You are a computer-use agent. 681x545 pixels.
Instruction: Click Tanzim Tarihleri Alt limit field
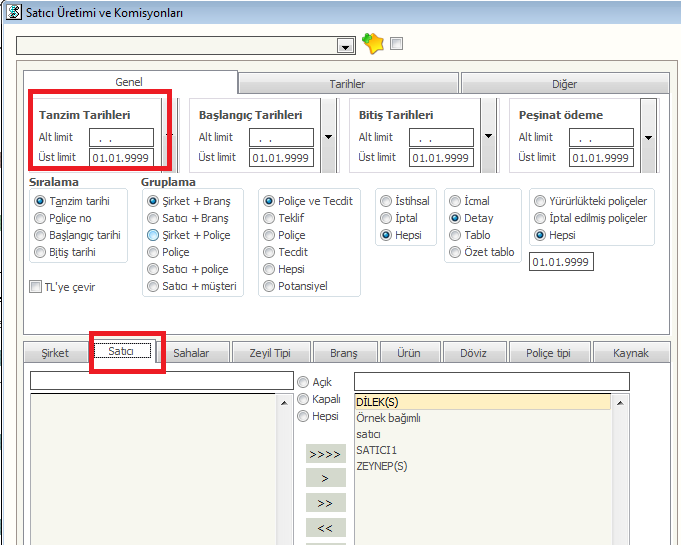click(121, 137)
